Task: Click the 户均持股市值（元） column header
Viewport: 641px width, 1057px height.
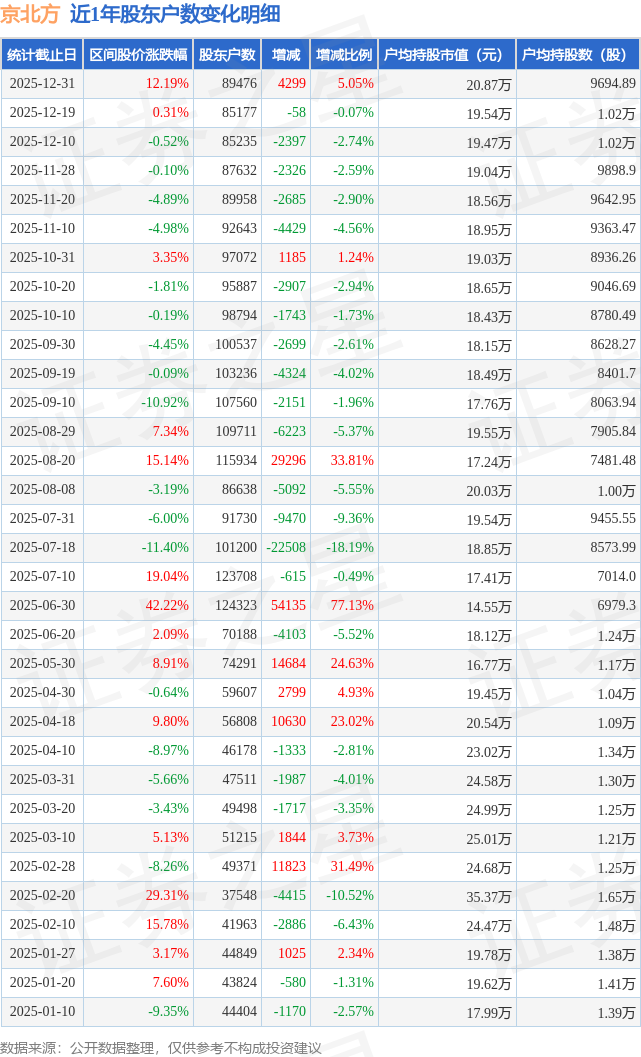Action: coord(446,55)
